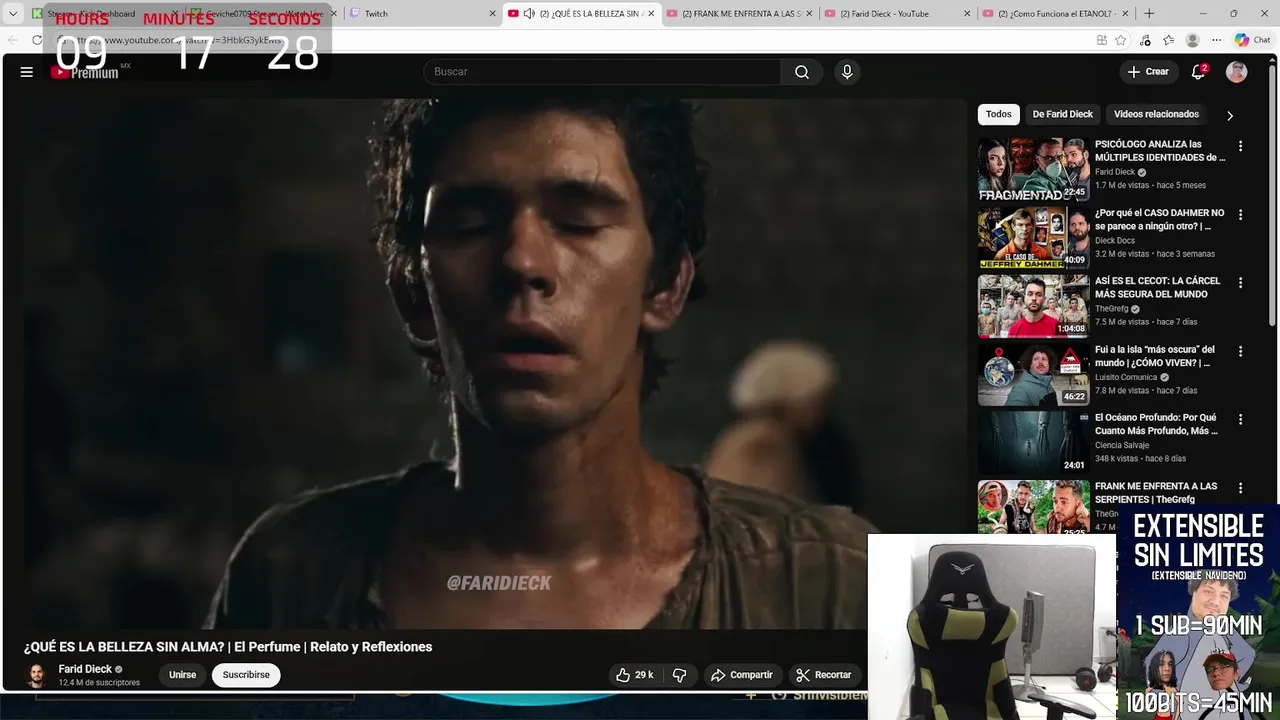Screen dimensions: 1280x720
Task: Open the Por qué el CASO DAHMER title
Action: click(1159, 219)
